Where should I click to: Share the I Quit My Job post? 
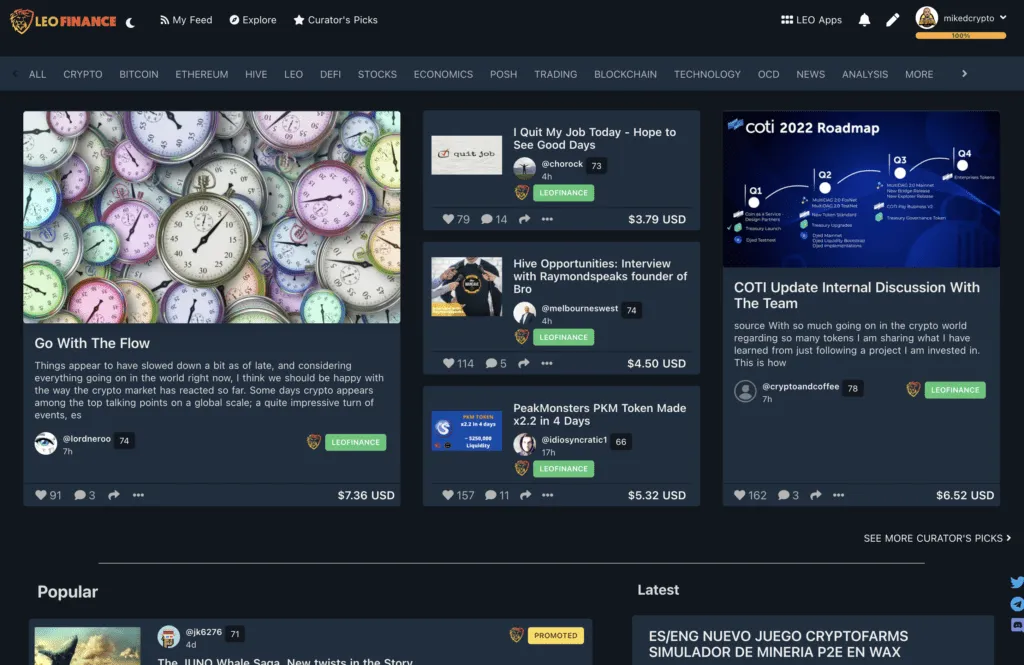click(524, 219)
